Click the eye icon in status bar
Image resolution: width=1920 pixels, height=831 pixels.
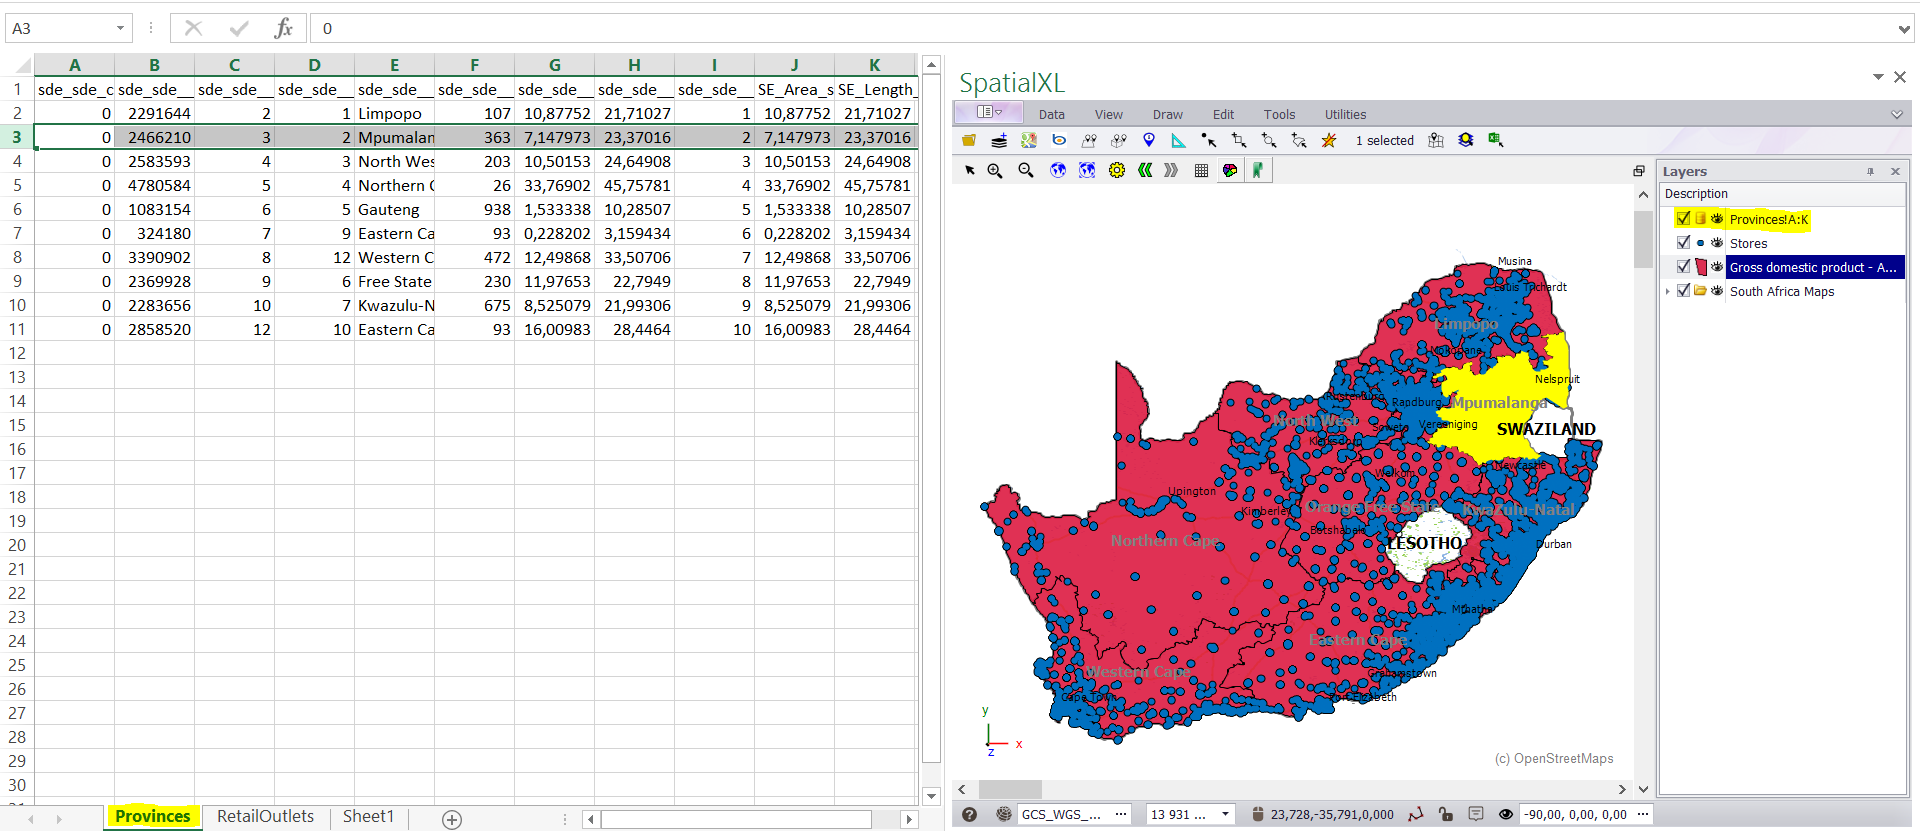tap(1505, 814)
